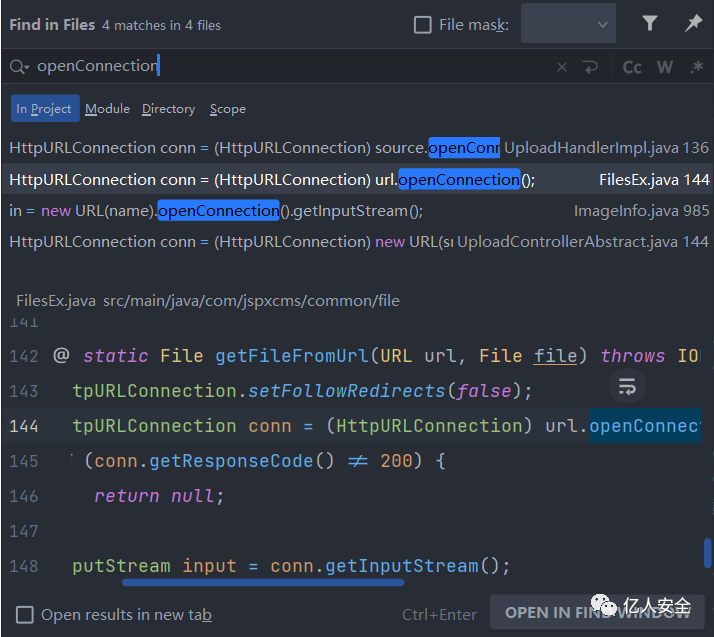
Task: Select UploadControllerAbstract.java 144 result row
Action: coord(357,242)
